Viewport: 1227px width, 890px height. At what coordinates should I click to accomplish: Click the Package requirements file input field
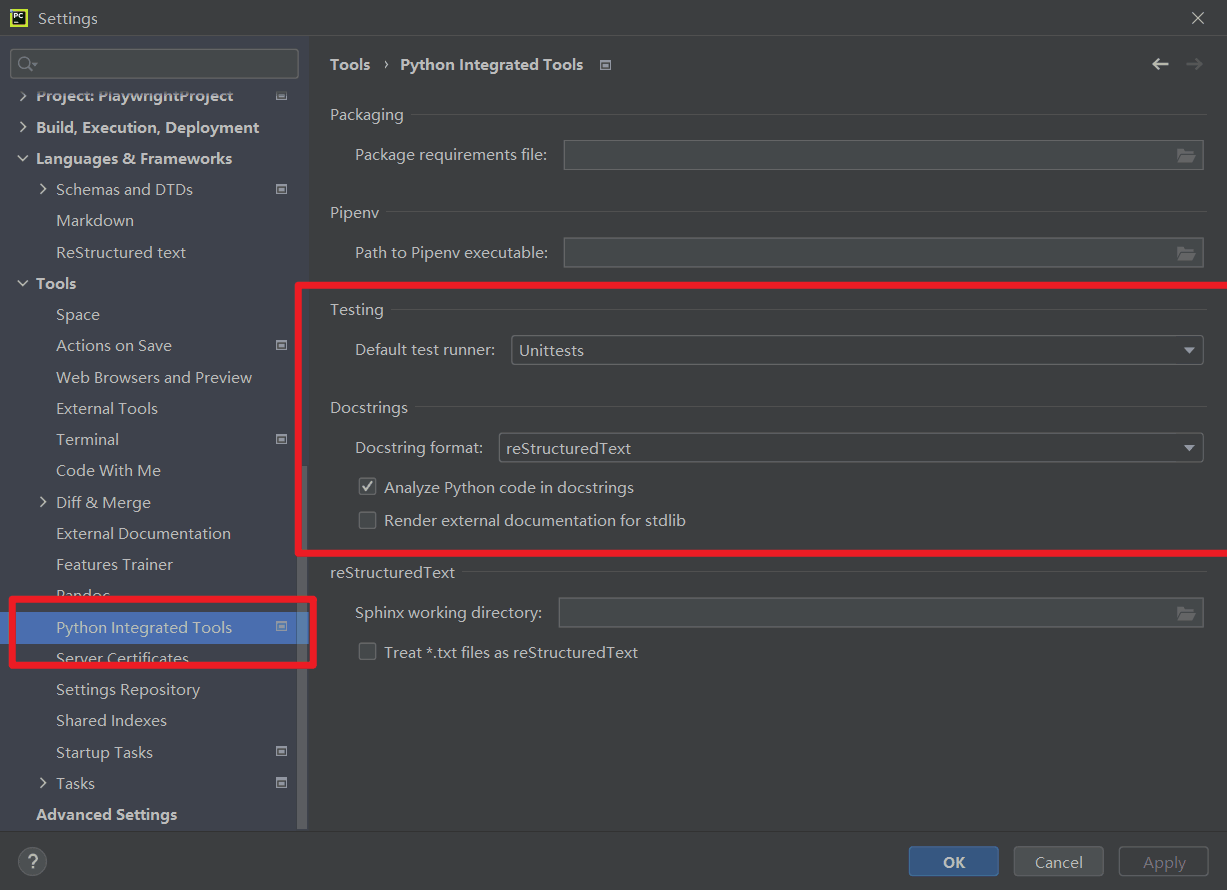tap(866, 155)
